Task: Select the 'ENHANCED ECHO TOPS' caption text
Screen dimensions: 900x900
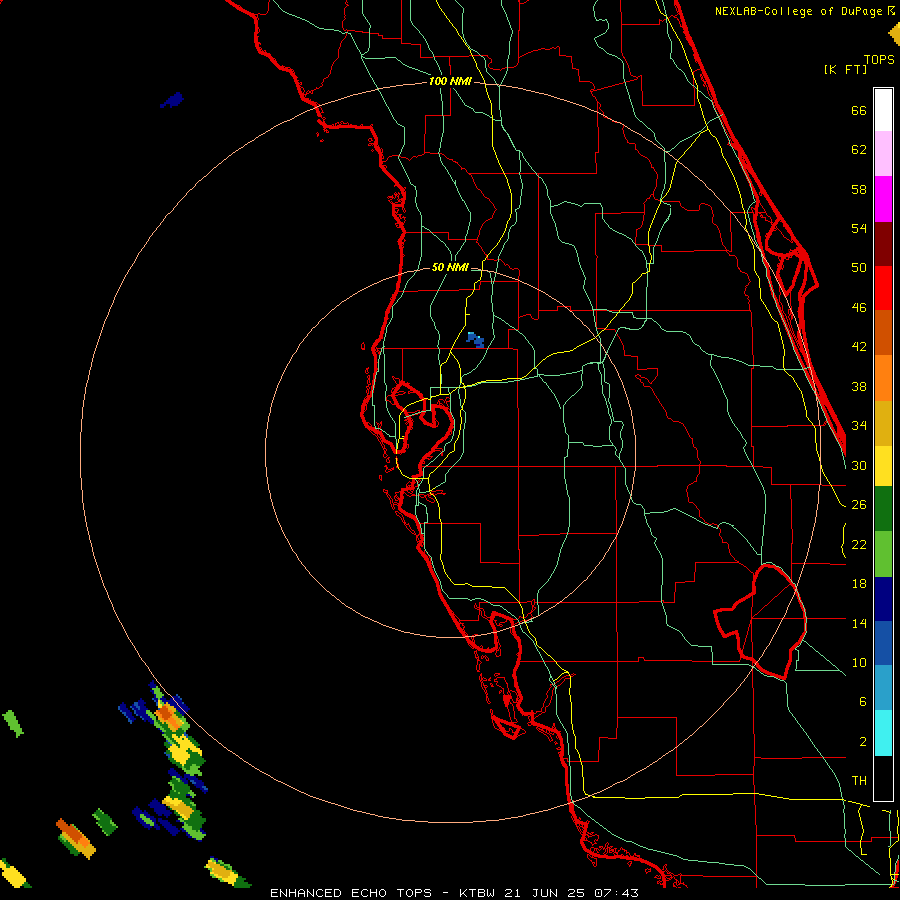Action: point(351,893)
